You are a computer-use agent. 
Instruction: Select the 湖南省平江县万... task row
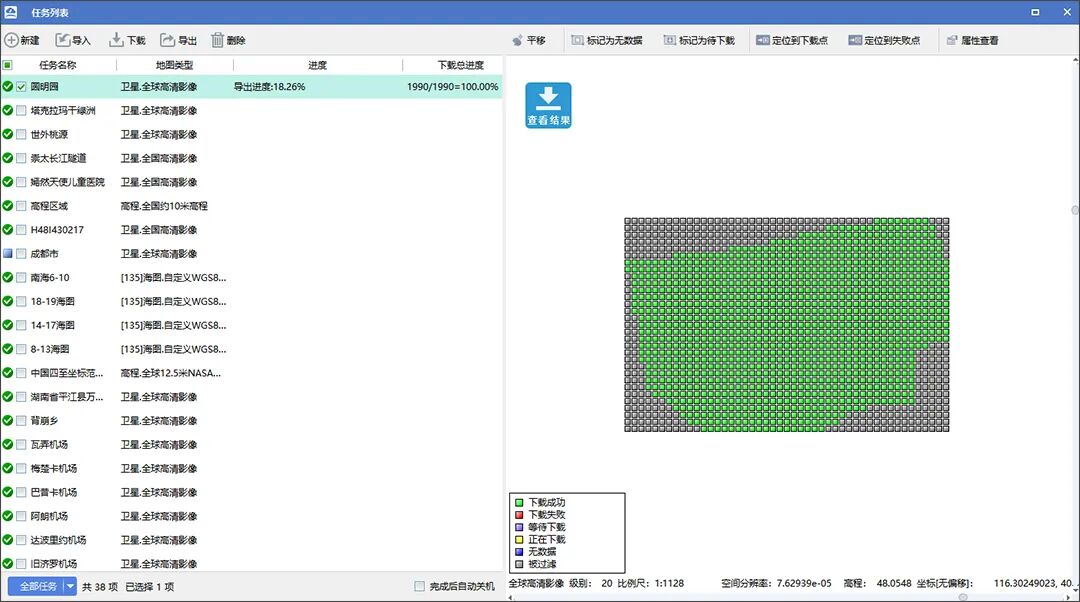(251, 397)
